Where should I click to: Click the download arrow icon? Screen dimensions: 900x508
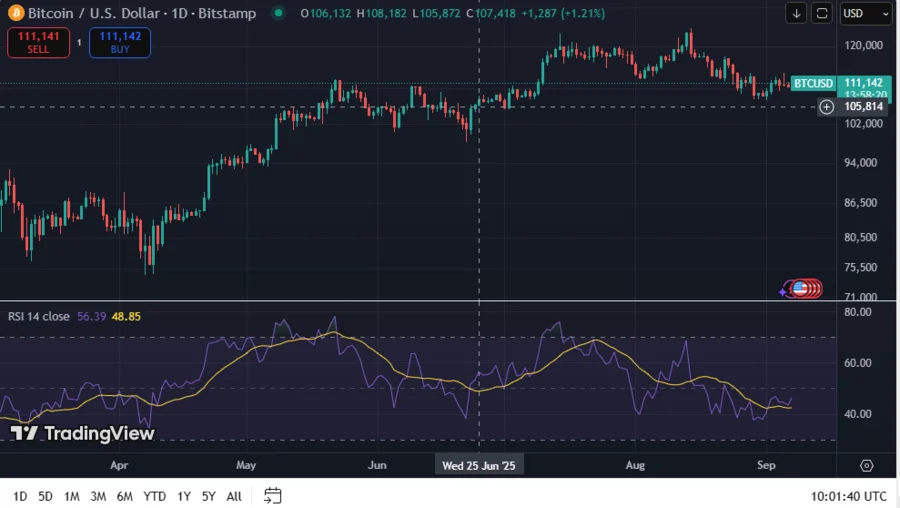[796, 13]
